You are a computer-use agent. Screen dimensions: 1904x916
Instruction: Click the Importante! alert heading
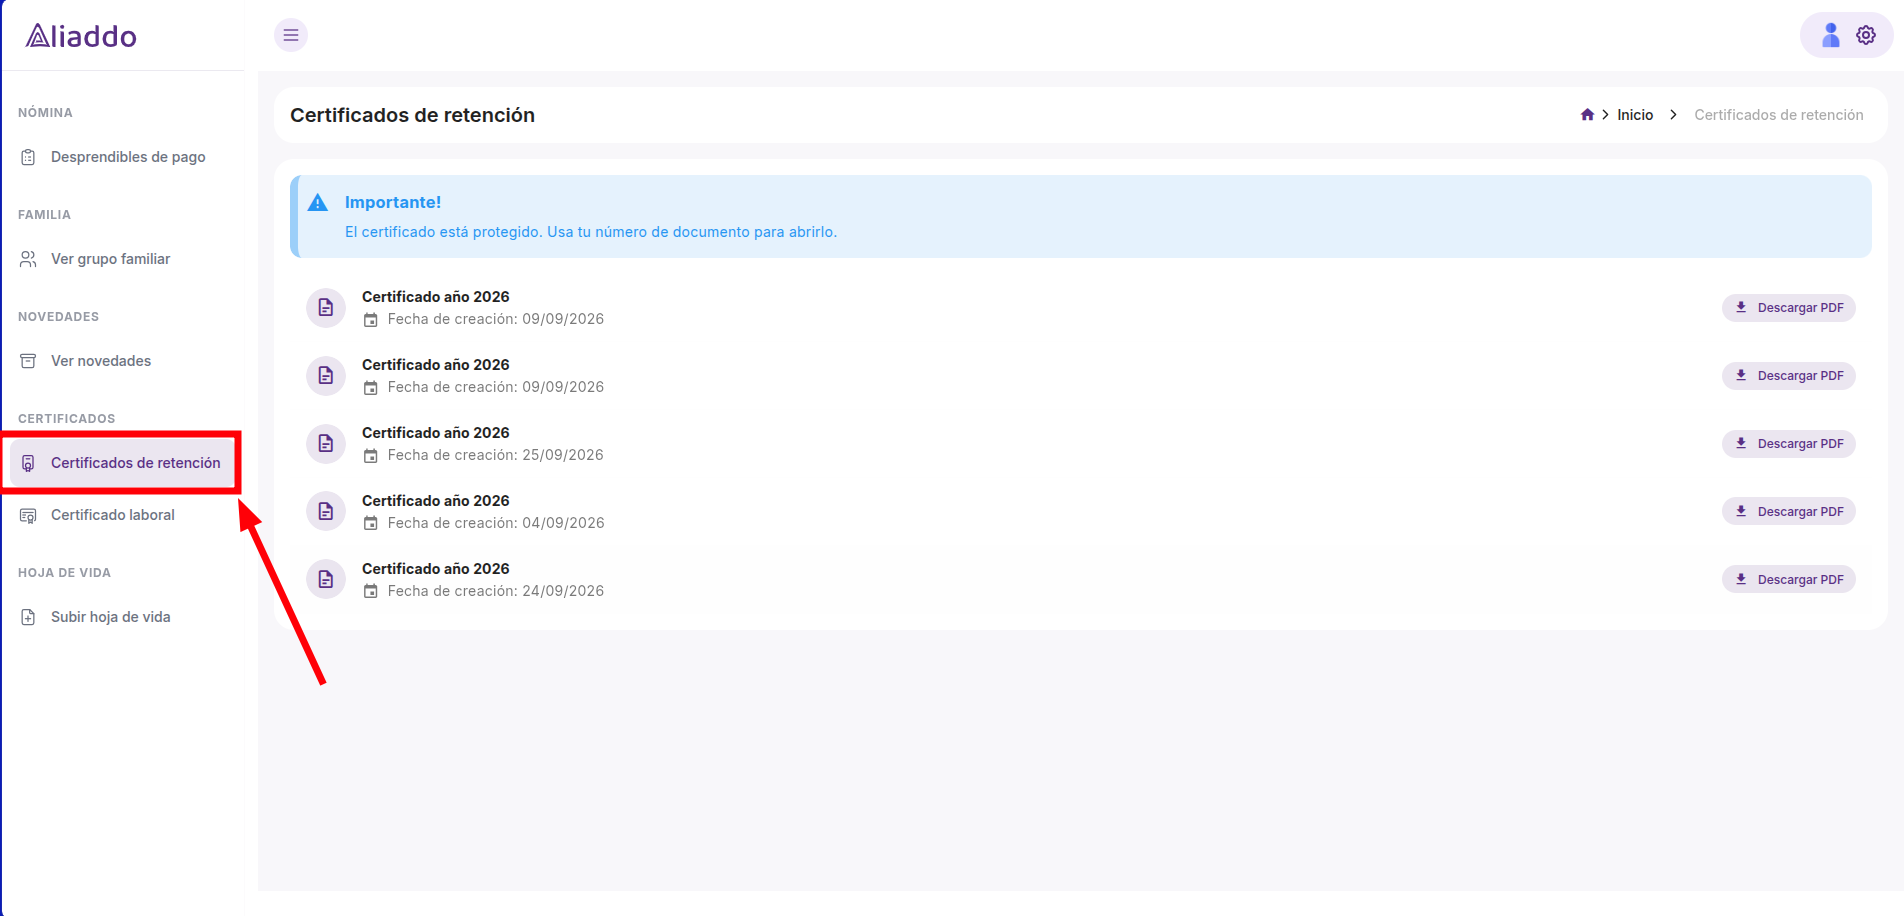(x=393, y=202)
